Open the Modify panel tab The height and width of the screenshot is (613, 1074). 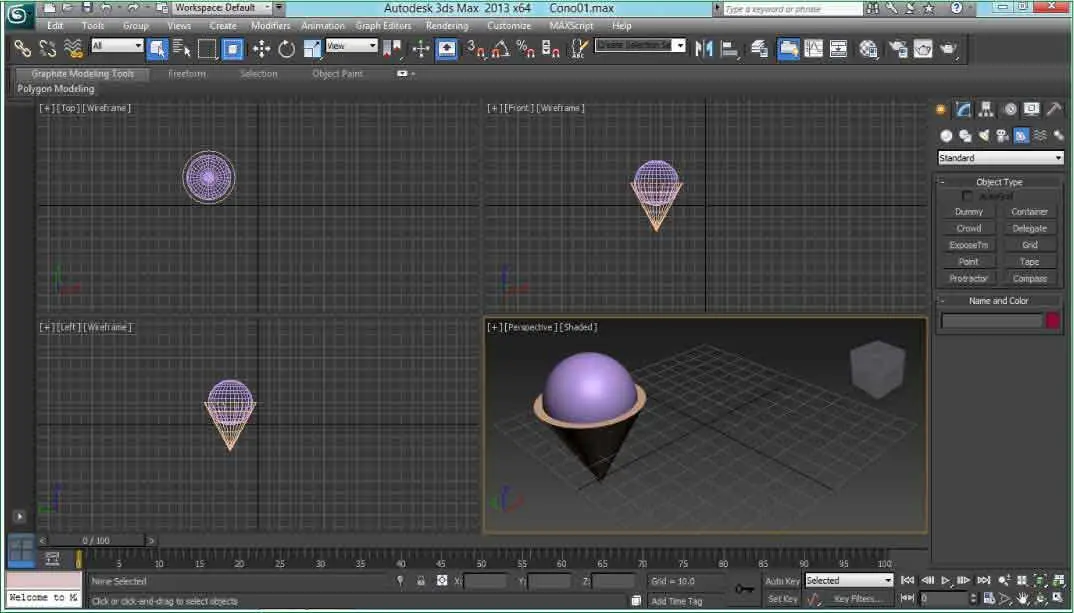point(964,110)
